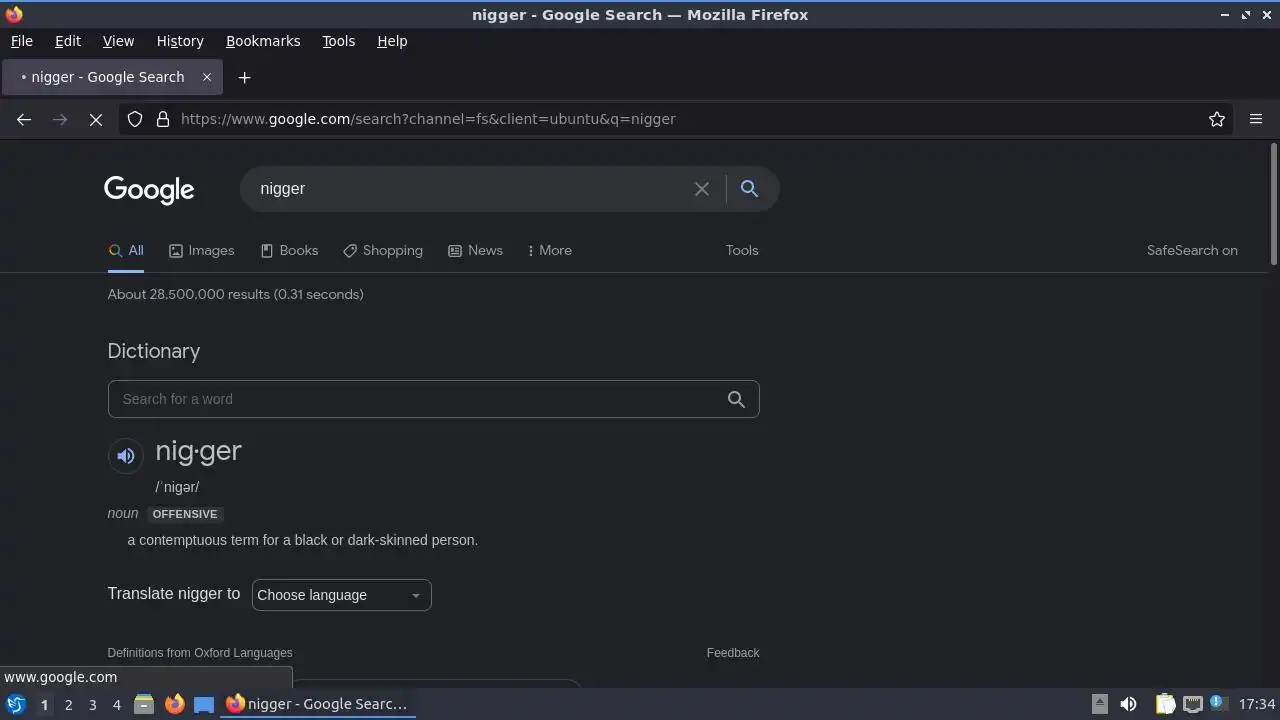The image size is (1280, 720).
Task: Click the removable media eject tray icon
Action: click(x=1099, y=704)
